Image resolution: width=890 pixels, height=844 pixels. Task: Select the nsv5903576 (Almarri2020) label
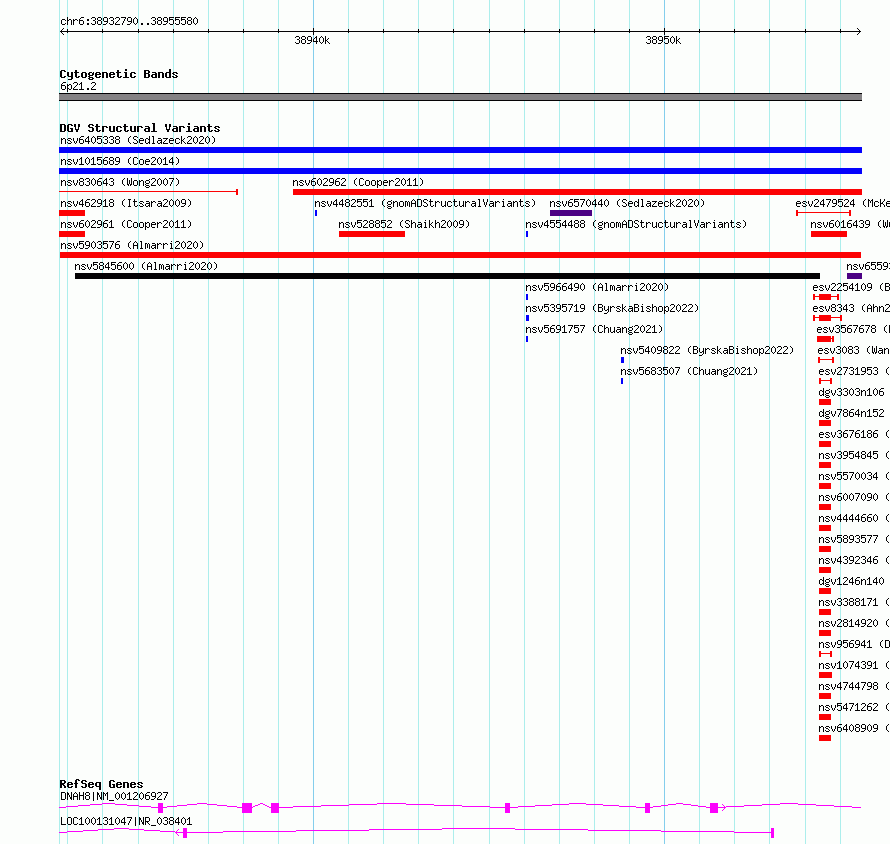(132, 245)
